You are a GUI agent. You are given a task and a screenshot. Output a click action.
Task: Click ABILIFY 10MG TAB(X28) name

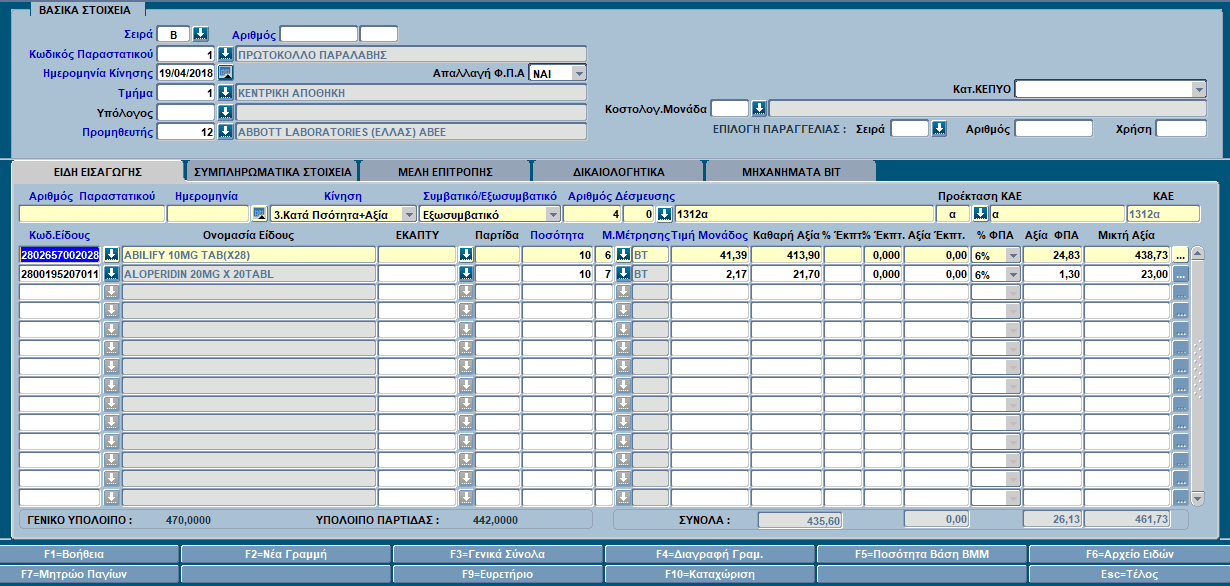point(249,255)
